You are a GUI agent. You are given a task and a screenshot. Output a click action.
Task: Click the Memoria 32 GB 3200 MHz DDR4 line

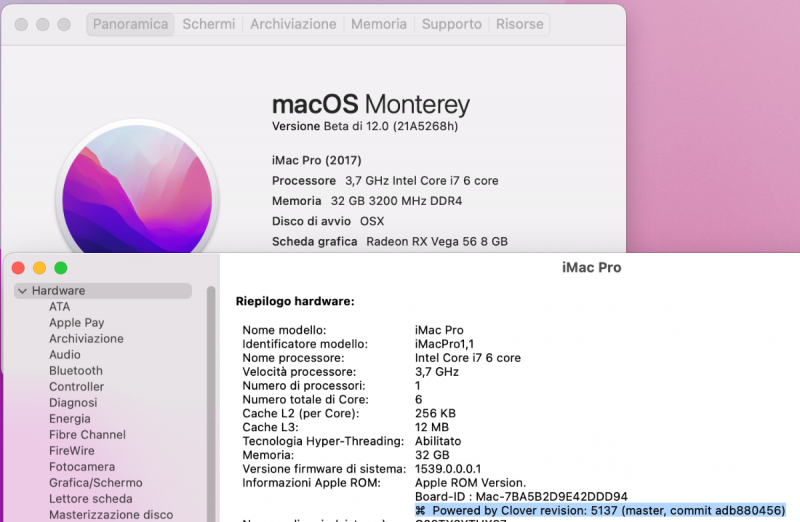click(367, 201)
